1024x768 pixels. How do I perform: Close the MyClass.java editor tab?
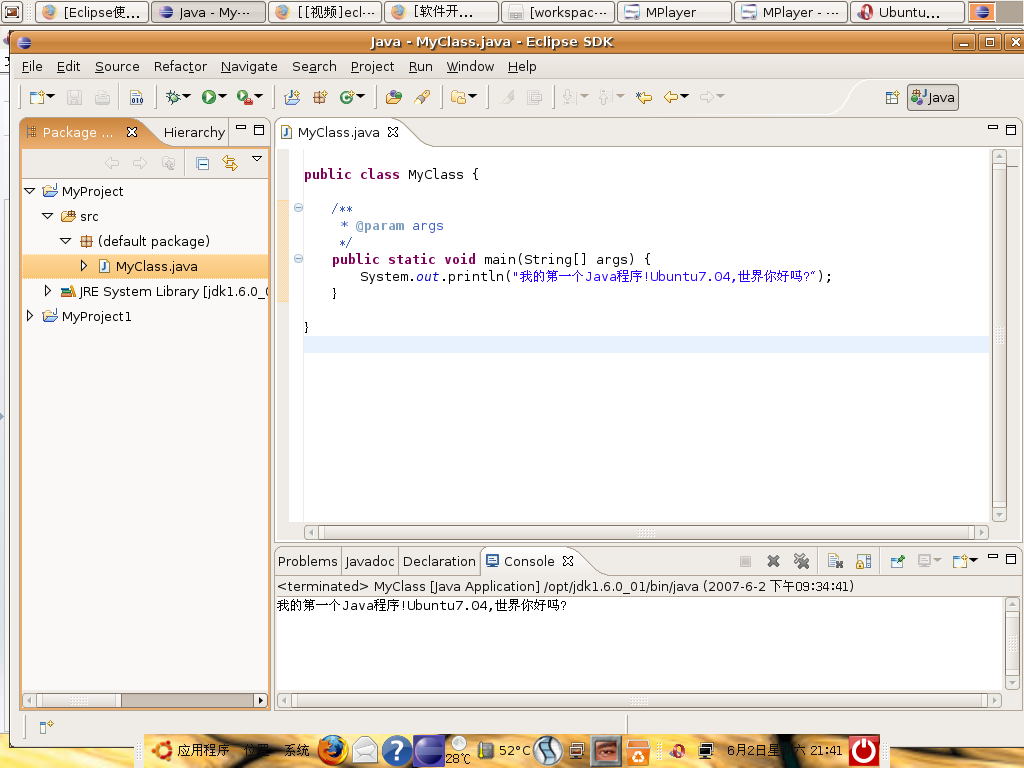[x=392, y=132]
